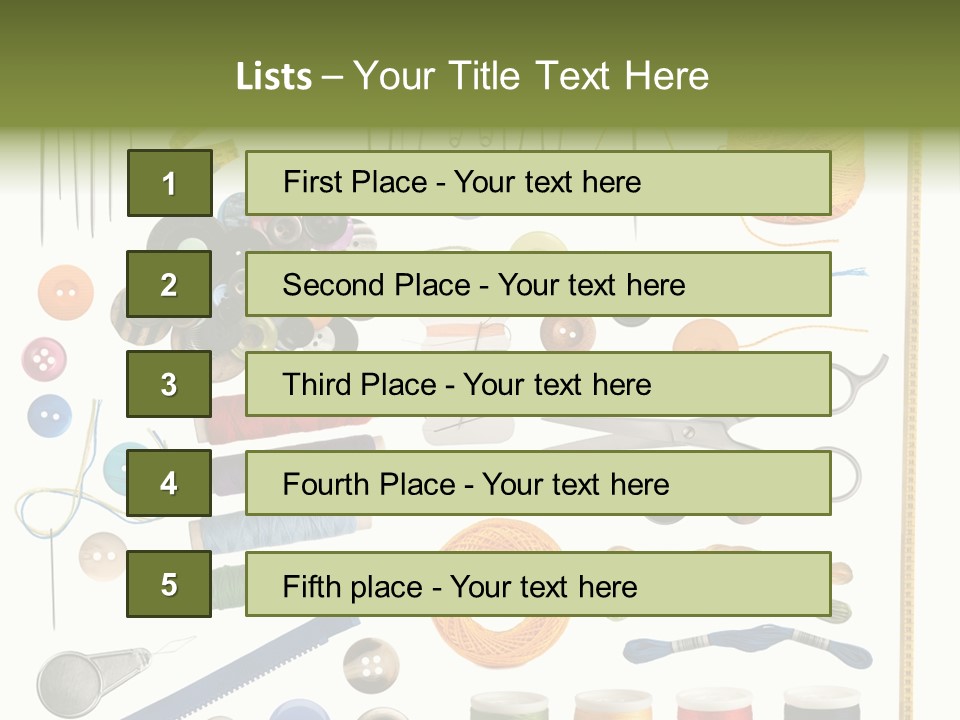Click the number 1 box
Screen dimensions: 960x720
coord(169,183)
